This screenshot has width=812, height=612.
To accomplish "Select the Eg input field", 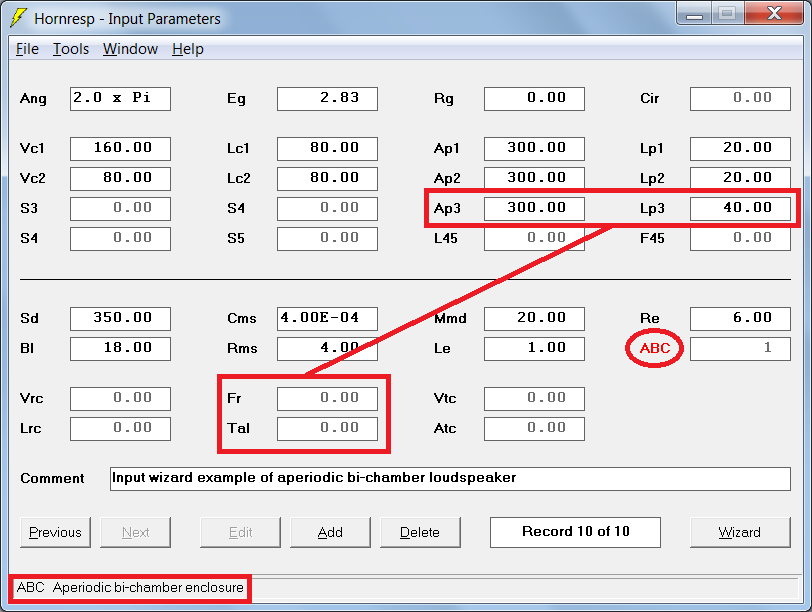I will [327, 98].
